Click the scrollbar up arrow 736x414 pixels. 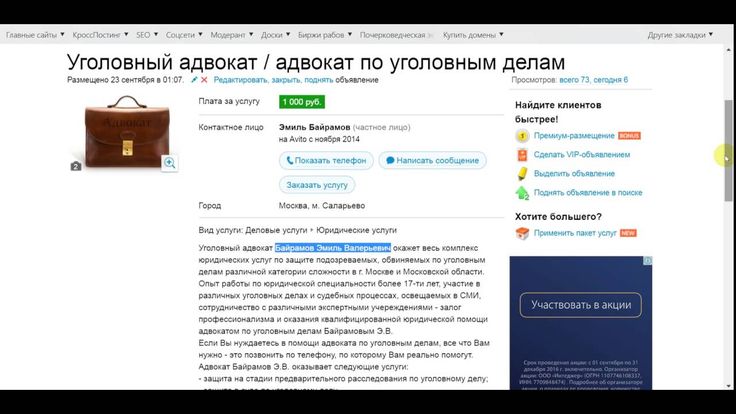(x=728, y=49)
